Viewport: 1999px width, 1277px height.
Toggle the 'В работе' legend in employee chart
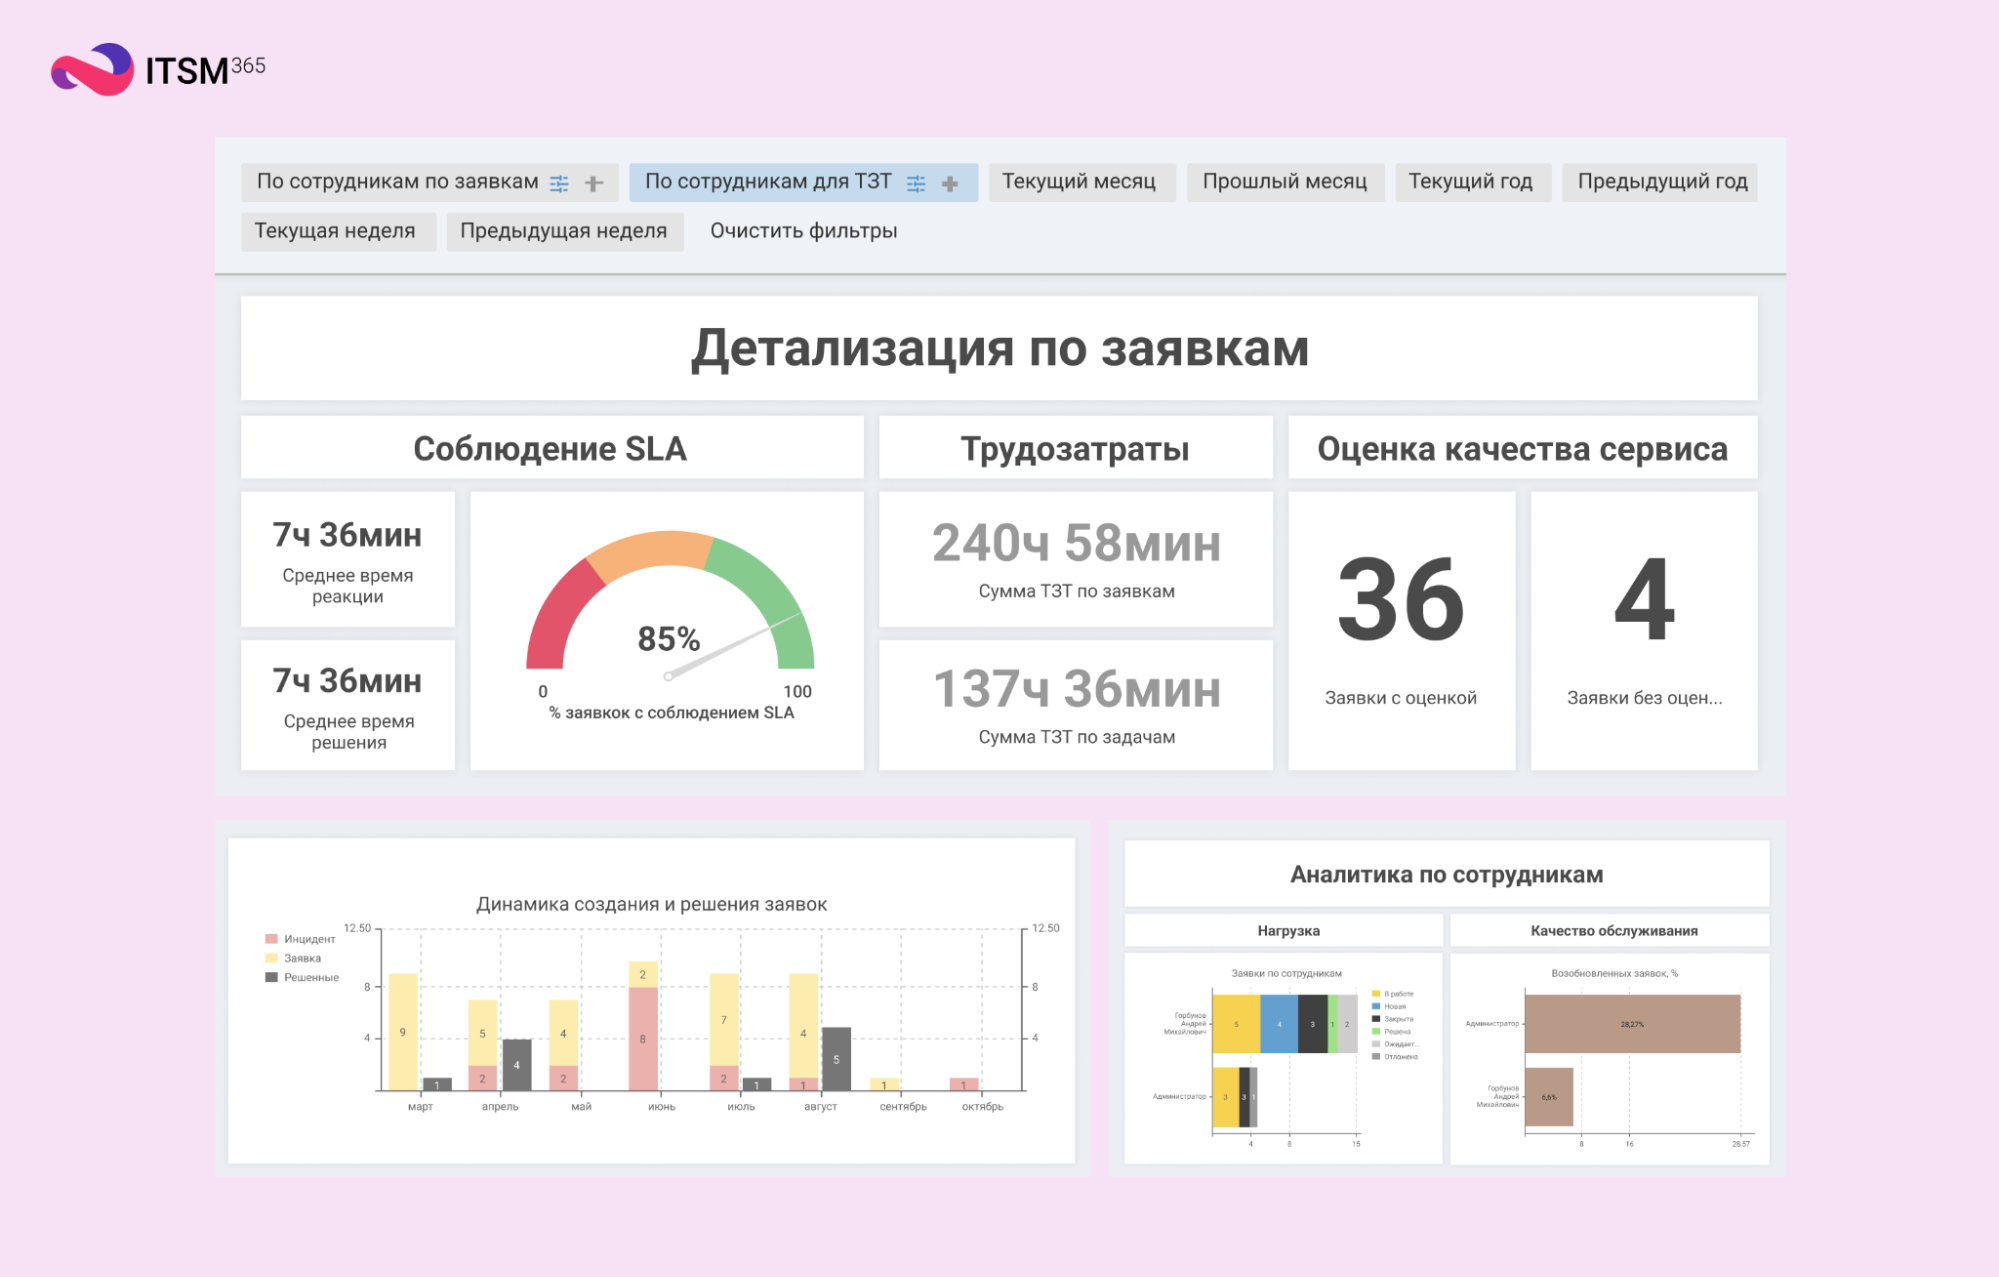click(1393, 994)
